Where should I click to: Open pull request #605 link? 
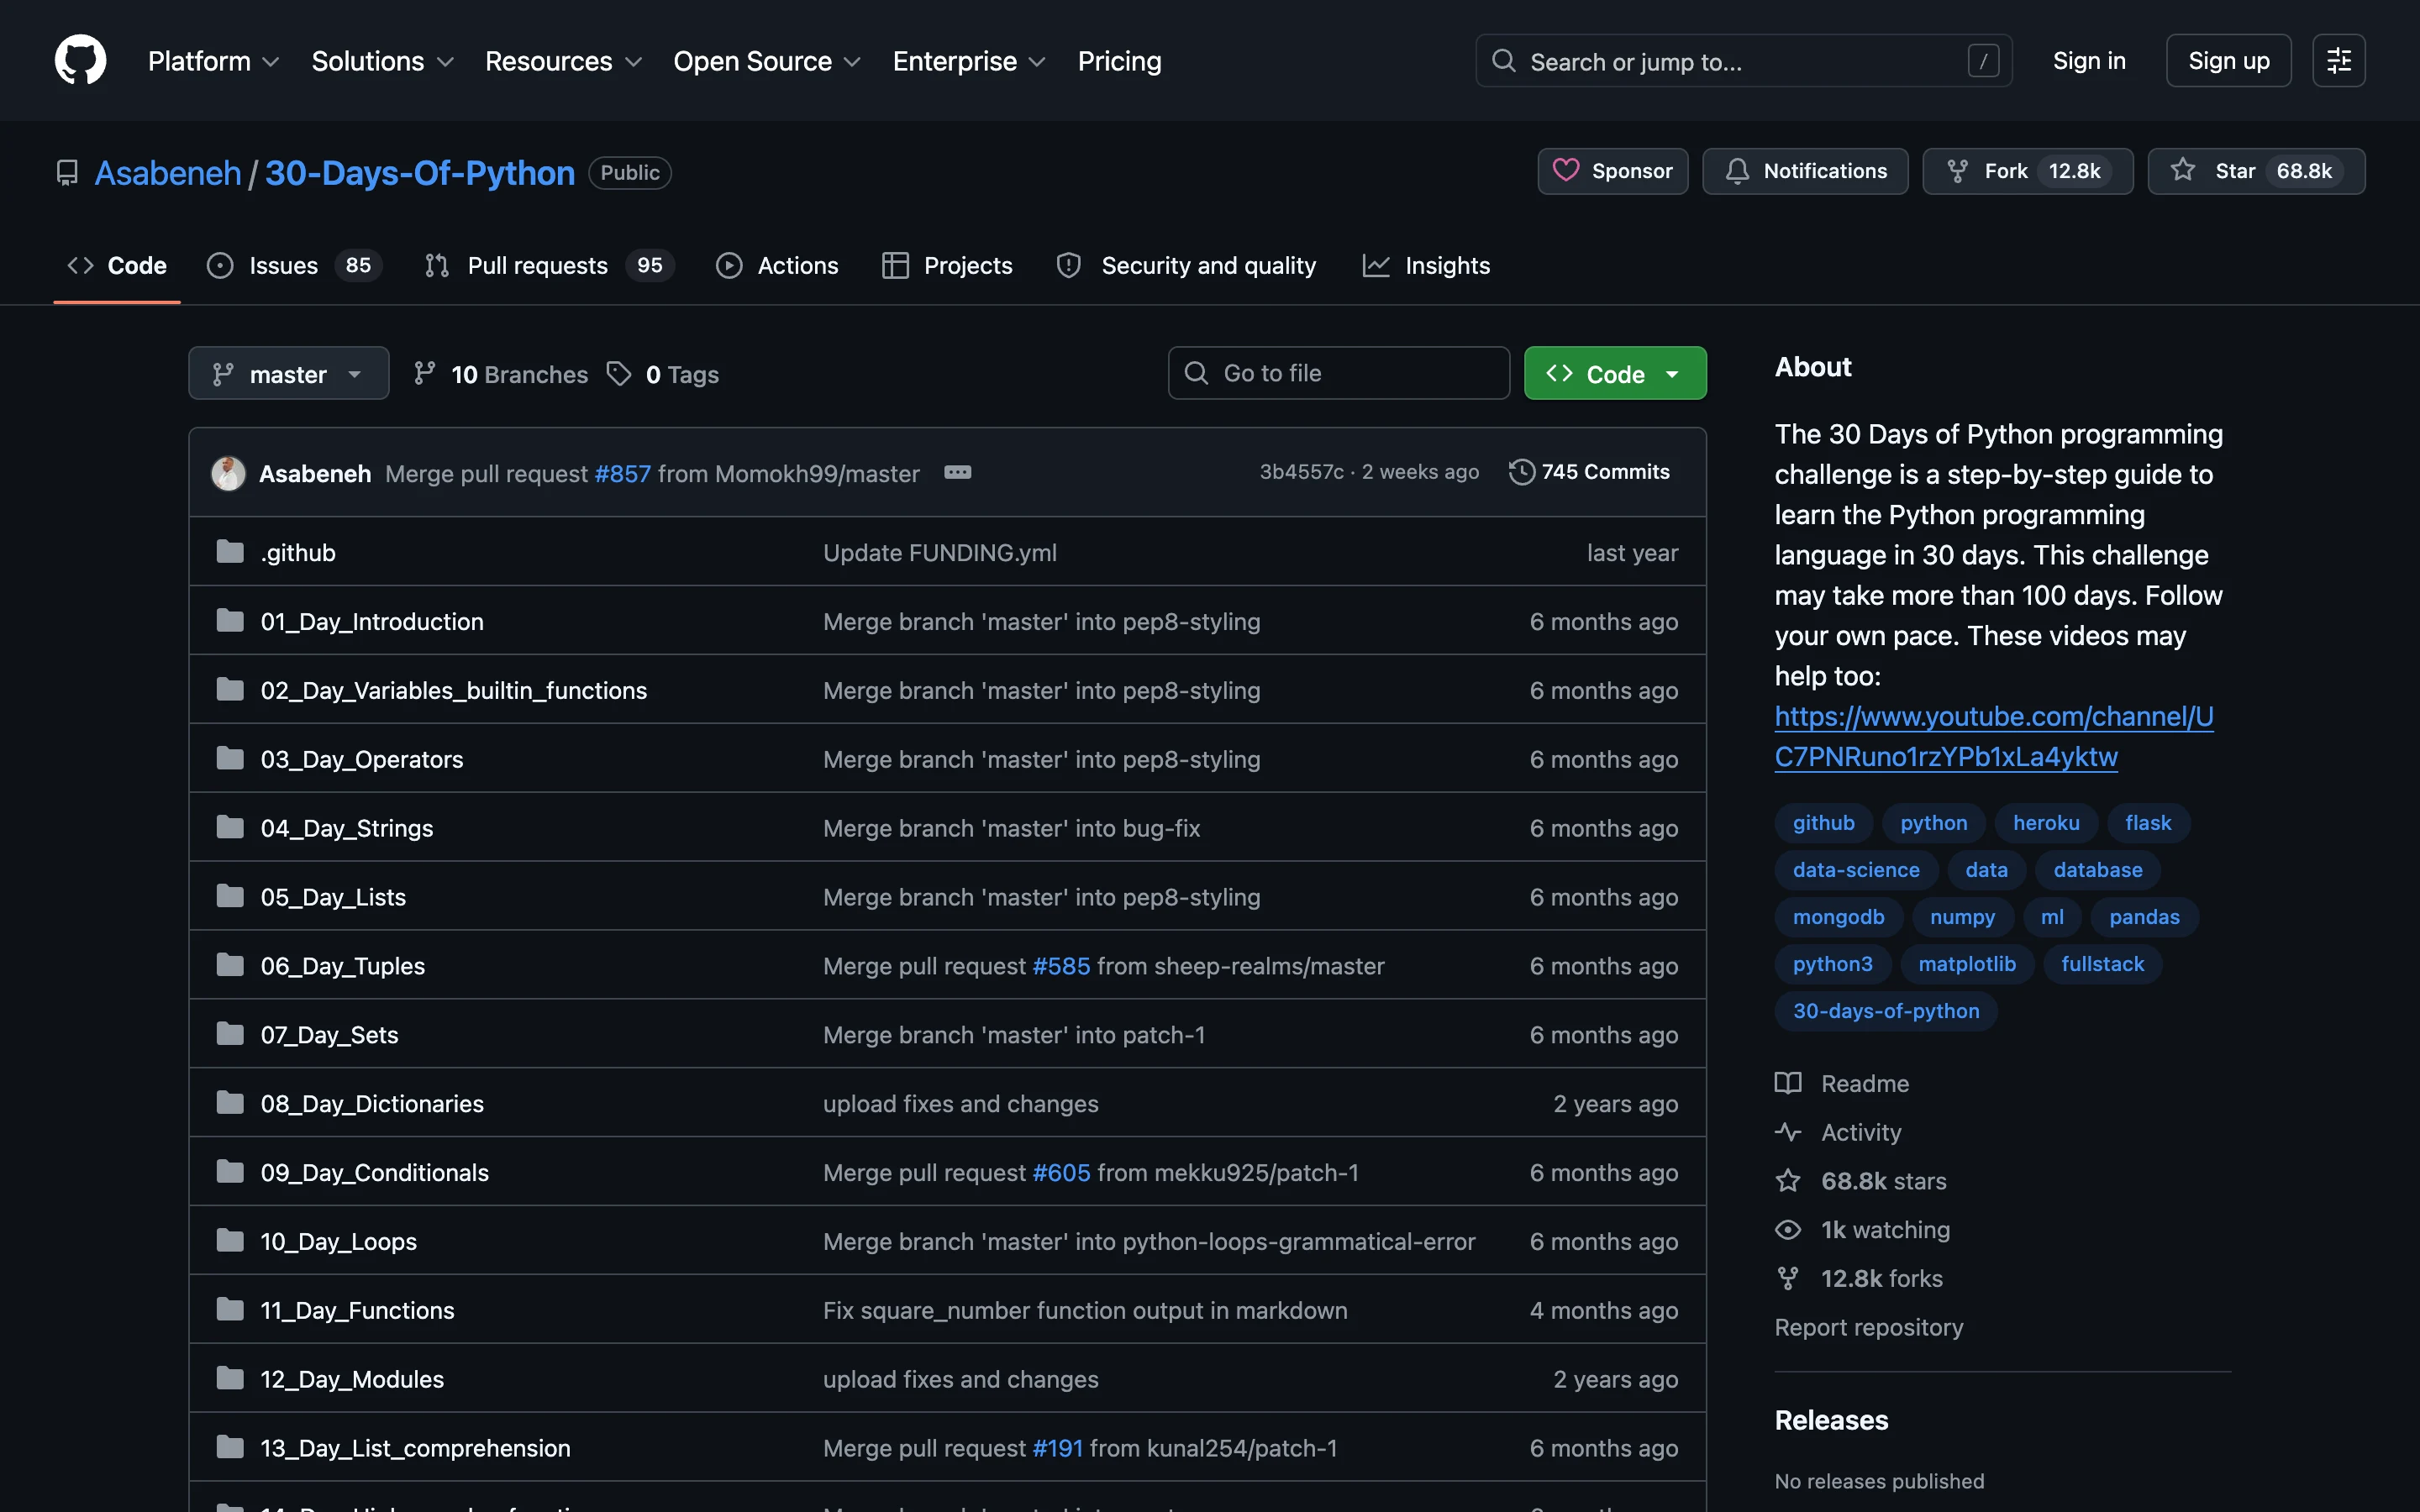click(x=1061, y=1172)
